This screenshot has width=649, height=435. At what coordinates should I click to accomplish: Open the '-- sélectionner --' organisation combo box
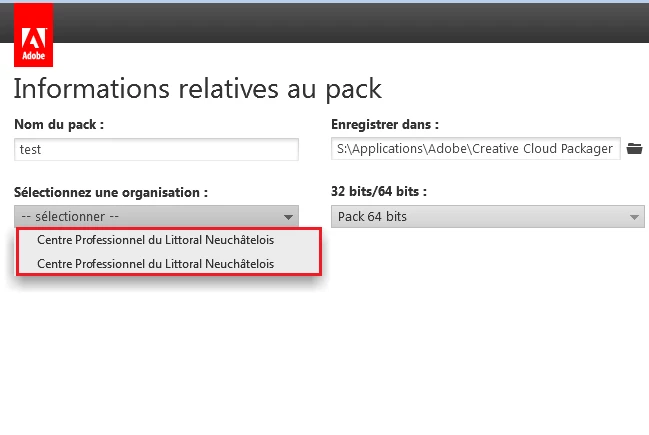tap(156, 216)
